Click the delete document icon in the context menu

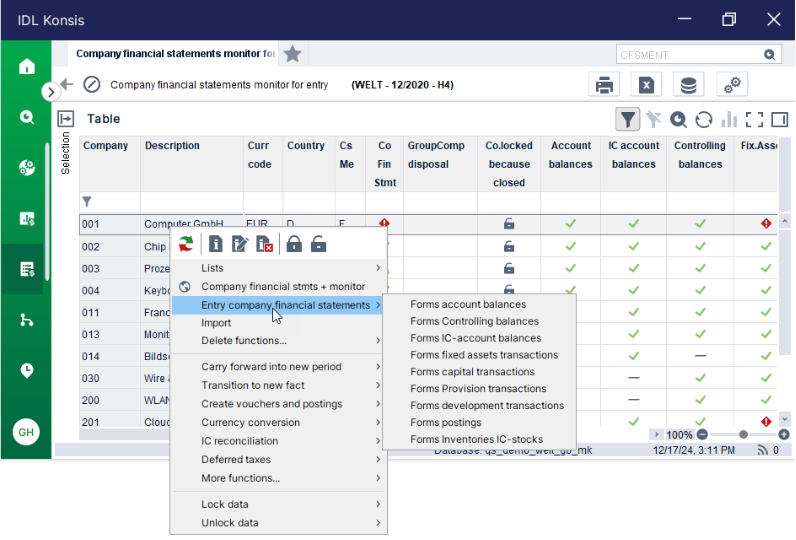coord(264,244)
